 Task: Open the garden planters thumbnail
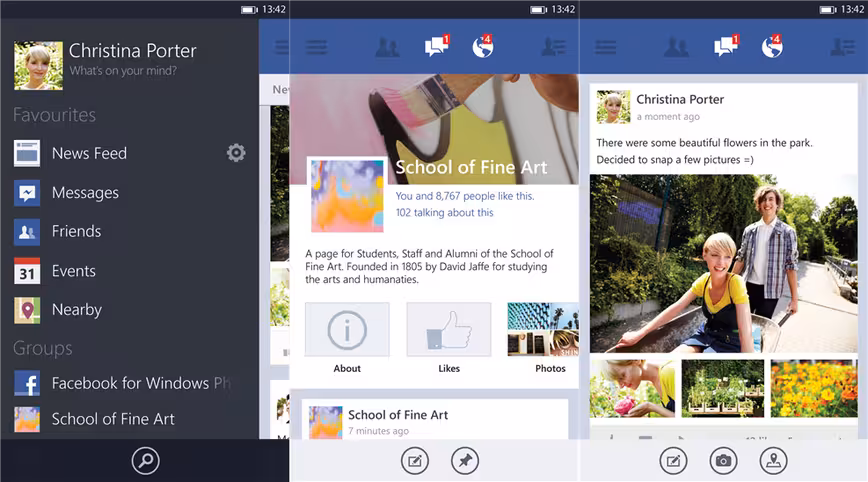point(723,388)
